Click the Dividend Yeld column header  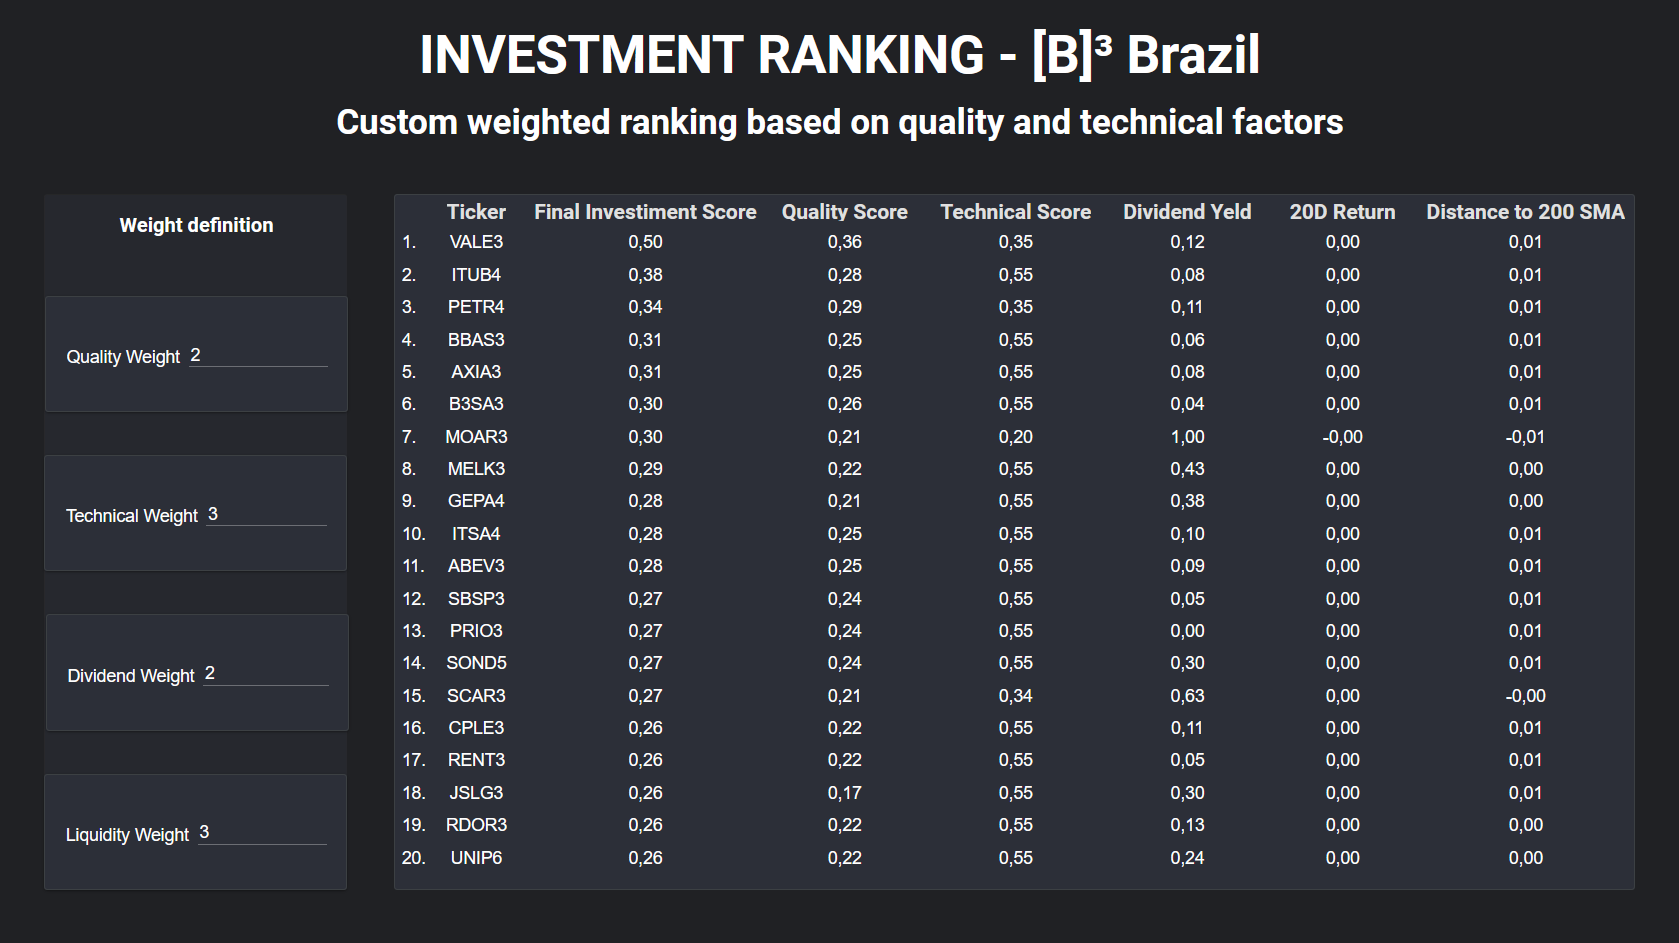(1187, 212)
